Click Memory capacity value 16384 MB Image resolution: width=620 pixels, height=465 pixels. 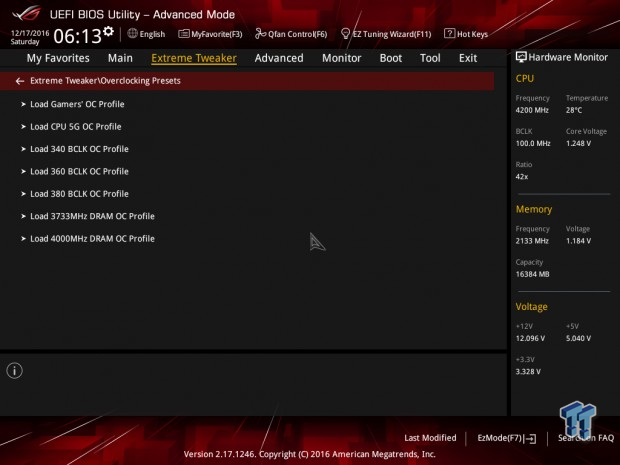533,274
